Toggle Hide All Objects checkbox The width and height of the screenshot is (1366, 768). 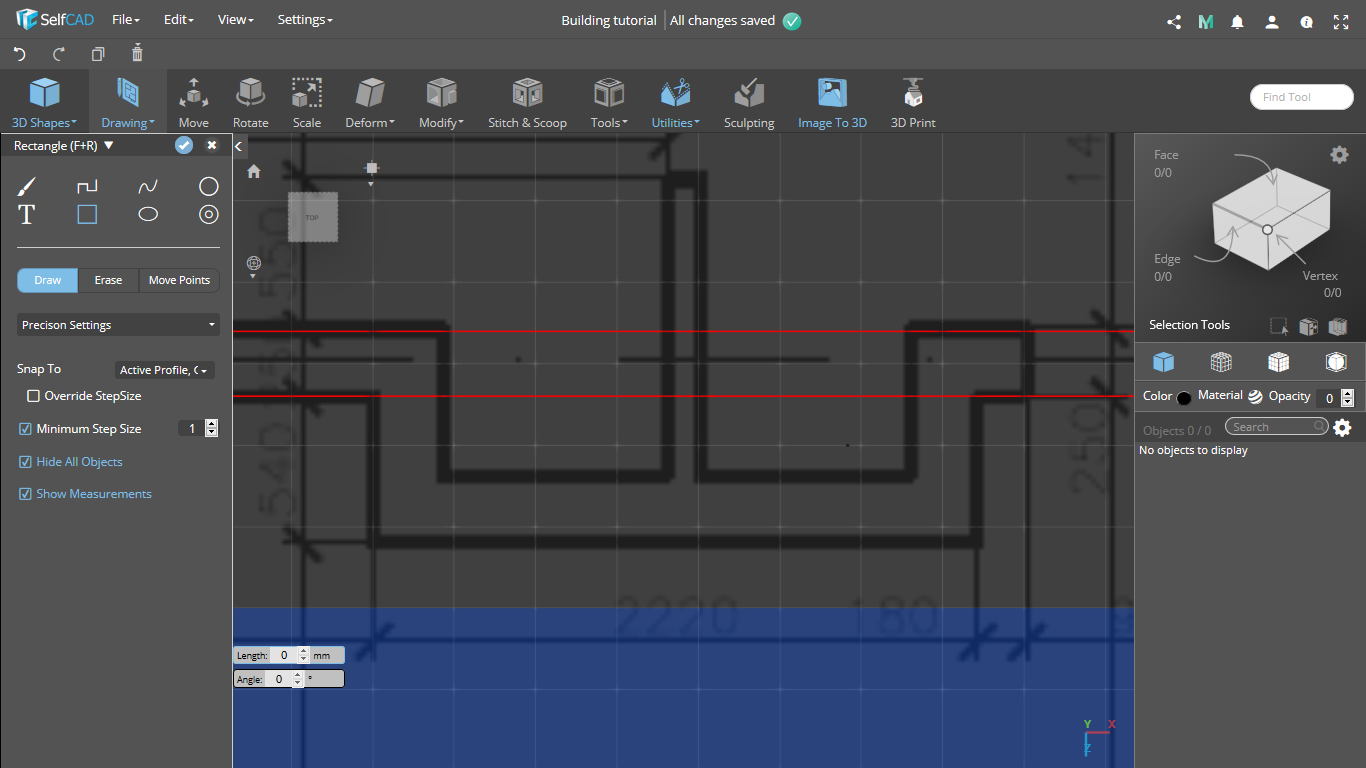click(x=26, y=462)
